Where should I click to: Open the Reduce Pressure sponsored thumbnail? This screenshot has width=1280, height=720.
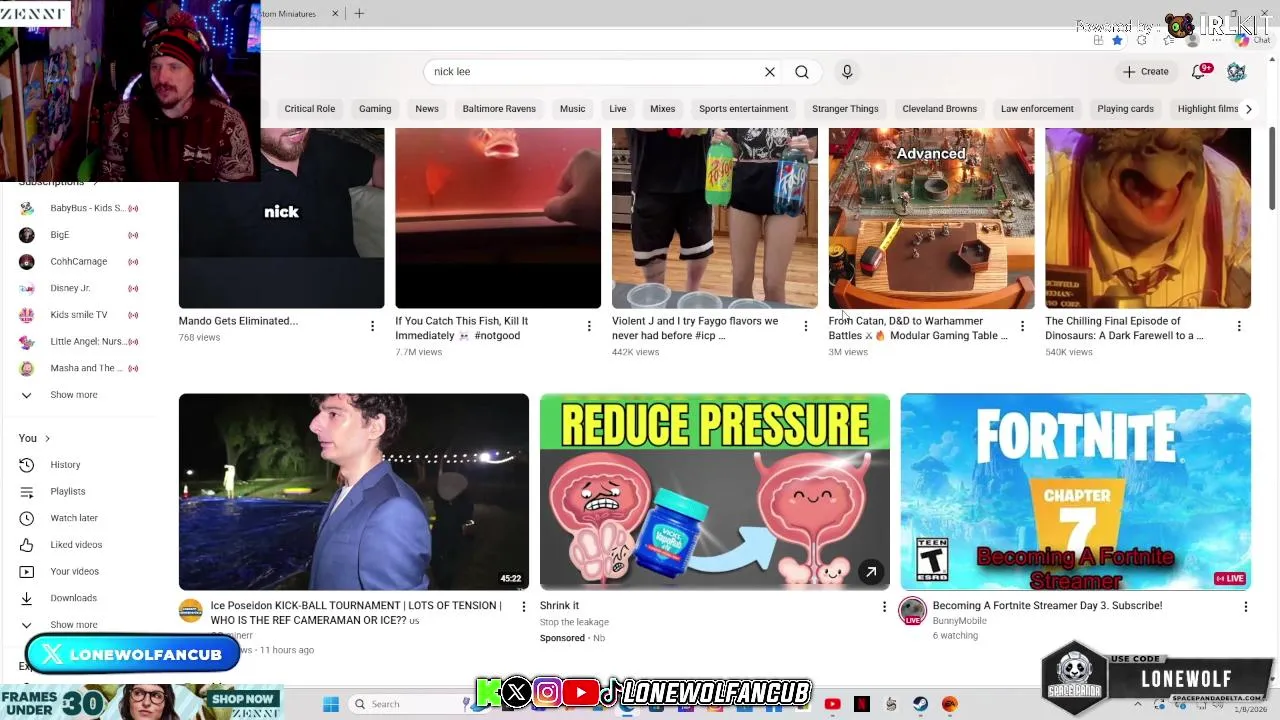(x=715, y=492)
